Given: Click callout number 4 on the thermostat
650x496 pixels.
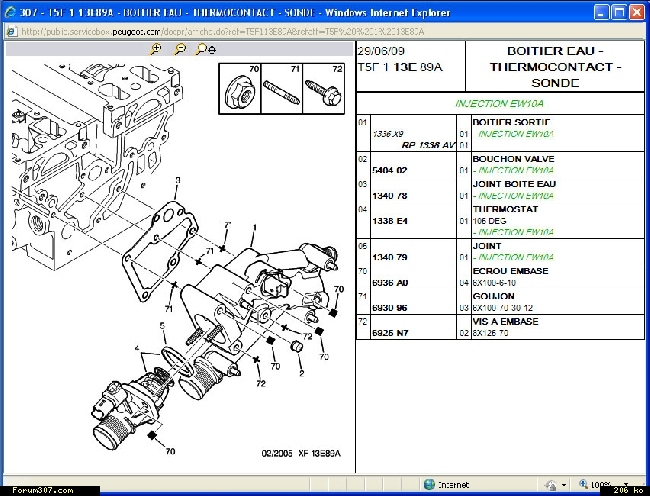Looking at the screenshot, I should pyautogui.click(x=137, y=348).
